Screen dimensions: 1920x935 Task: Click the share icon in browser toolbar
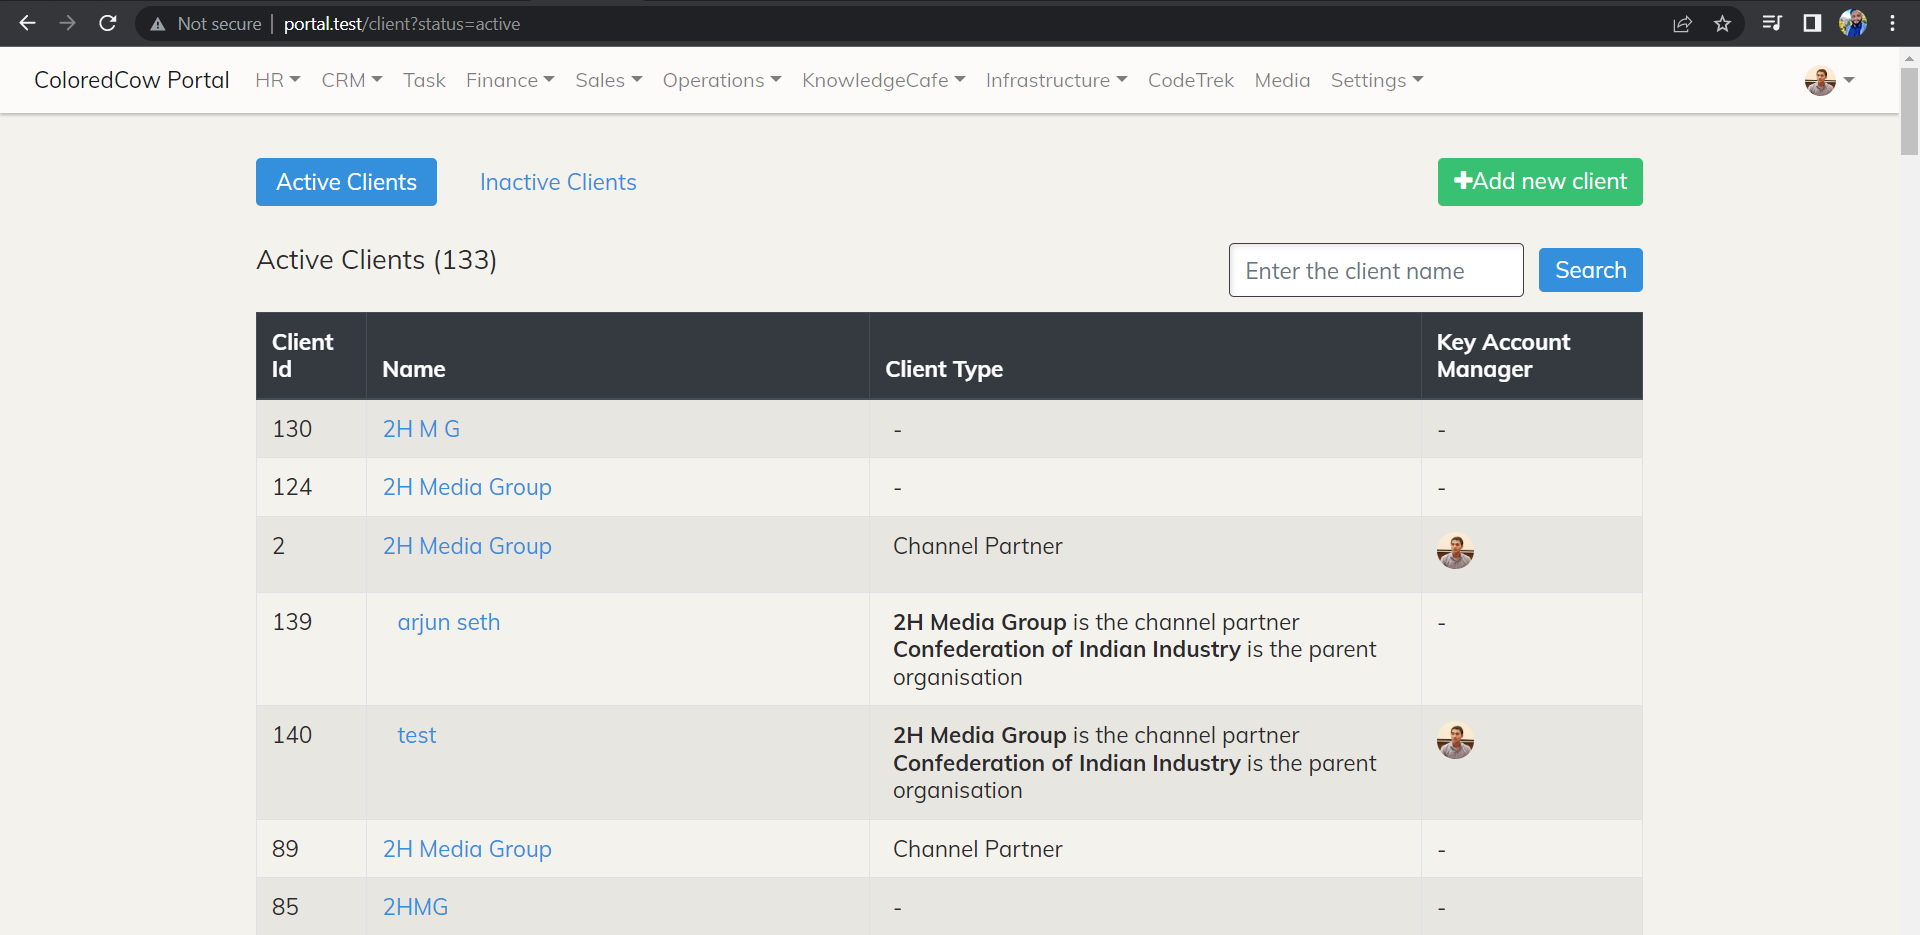[x=1682, y=23]
